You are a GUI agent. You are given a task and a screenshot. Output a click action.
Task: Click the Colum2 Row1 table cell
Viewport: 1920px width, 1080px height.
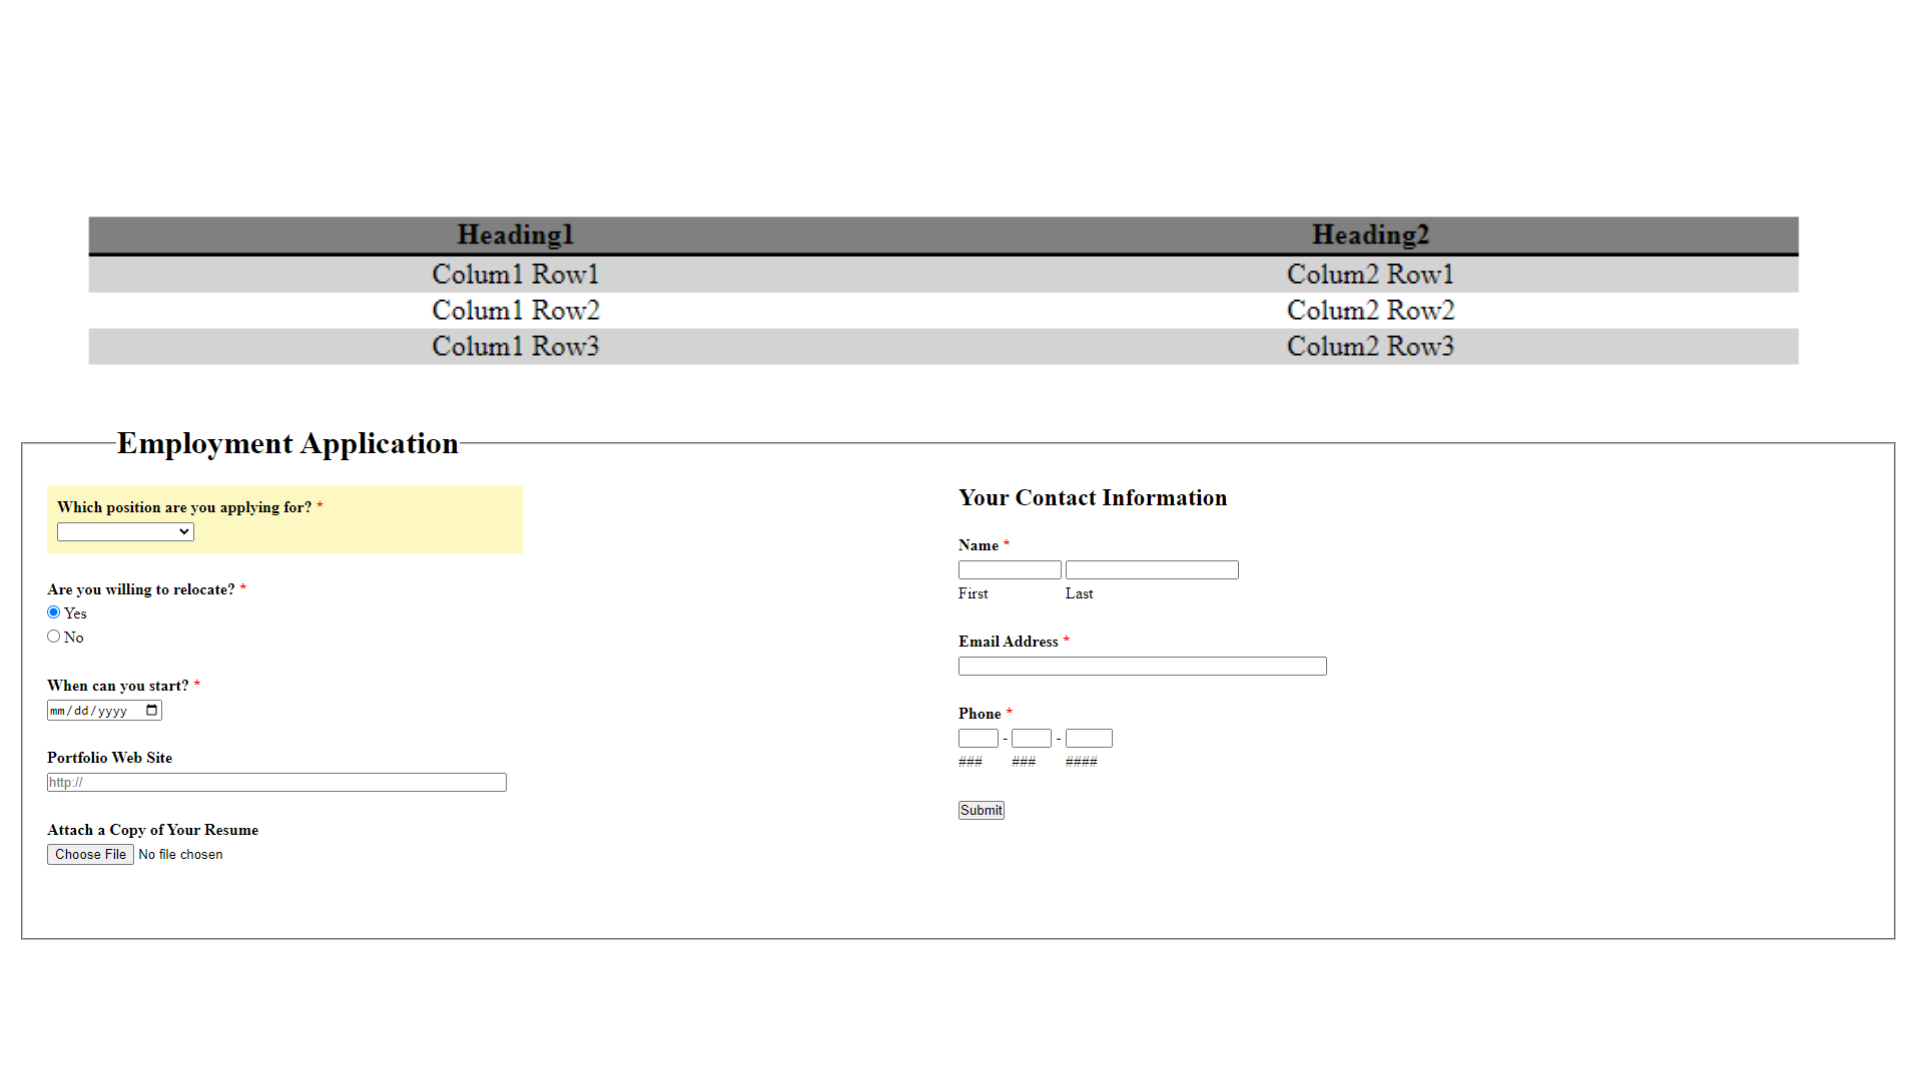point(1371,274)
